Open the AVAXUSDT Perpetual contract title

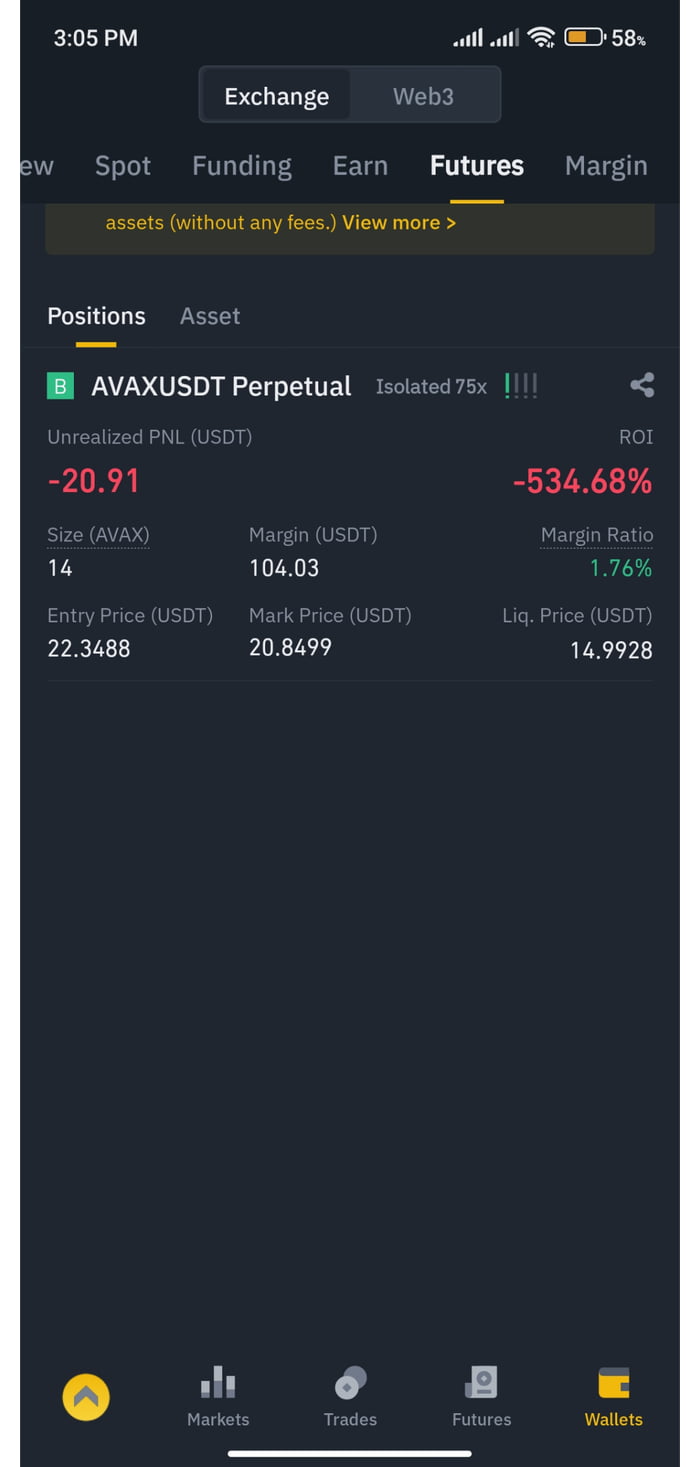(221, 386)
